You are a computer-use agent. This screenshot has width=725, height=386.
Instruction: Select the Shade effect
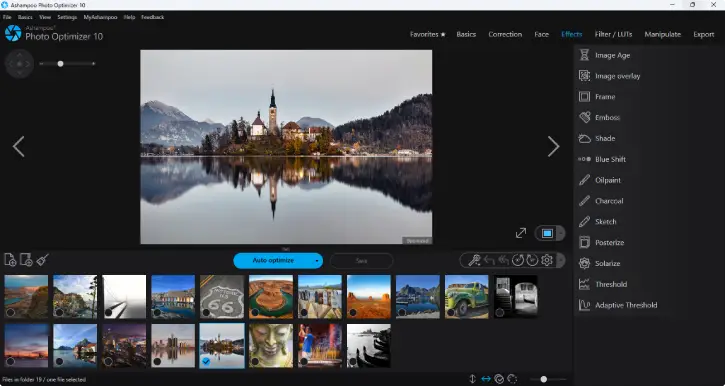[597, 138]
